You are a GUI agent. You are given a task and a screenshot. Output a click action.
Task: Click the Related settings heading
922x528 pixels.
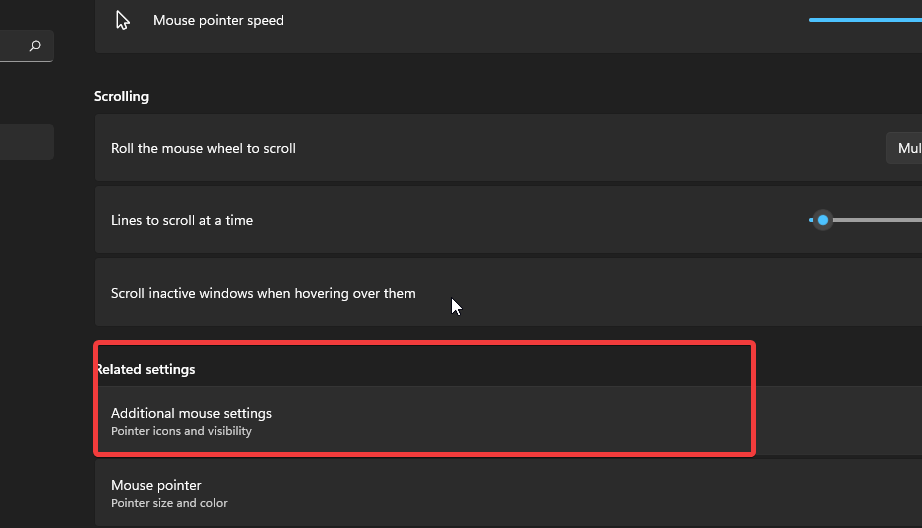(x=146, y=369)
